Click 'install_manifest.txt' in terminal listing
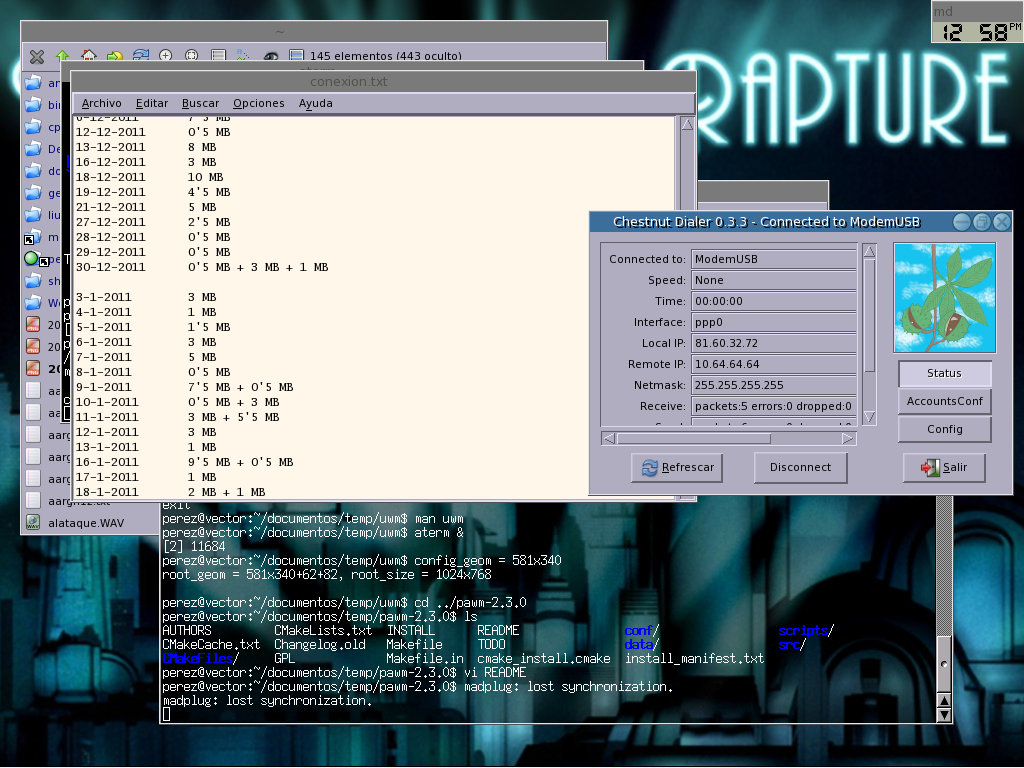Viewport: 1024px width, 768px height. 694,659
